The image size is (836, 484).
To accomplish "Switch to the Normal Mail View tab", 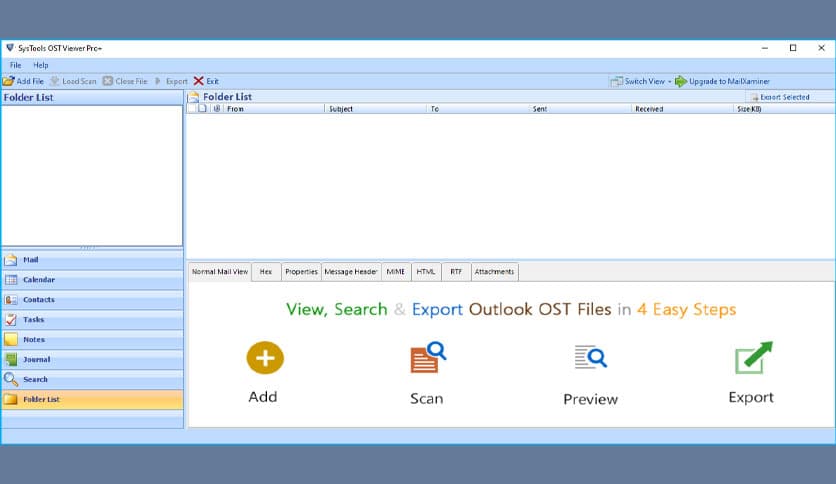I will [220, 272].
